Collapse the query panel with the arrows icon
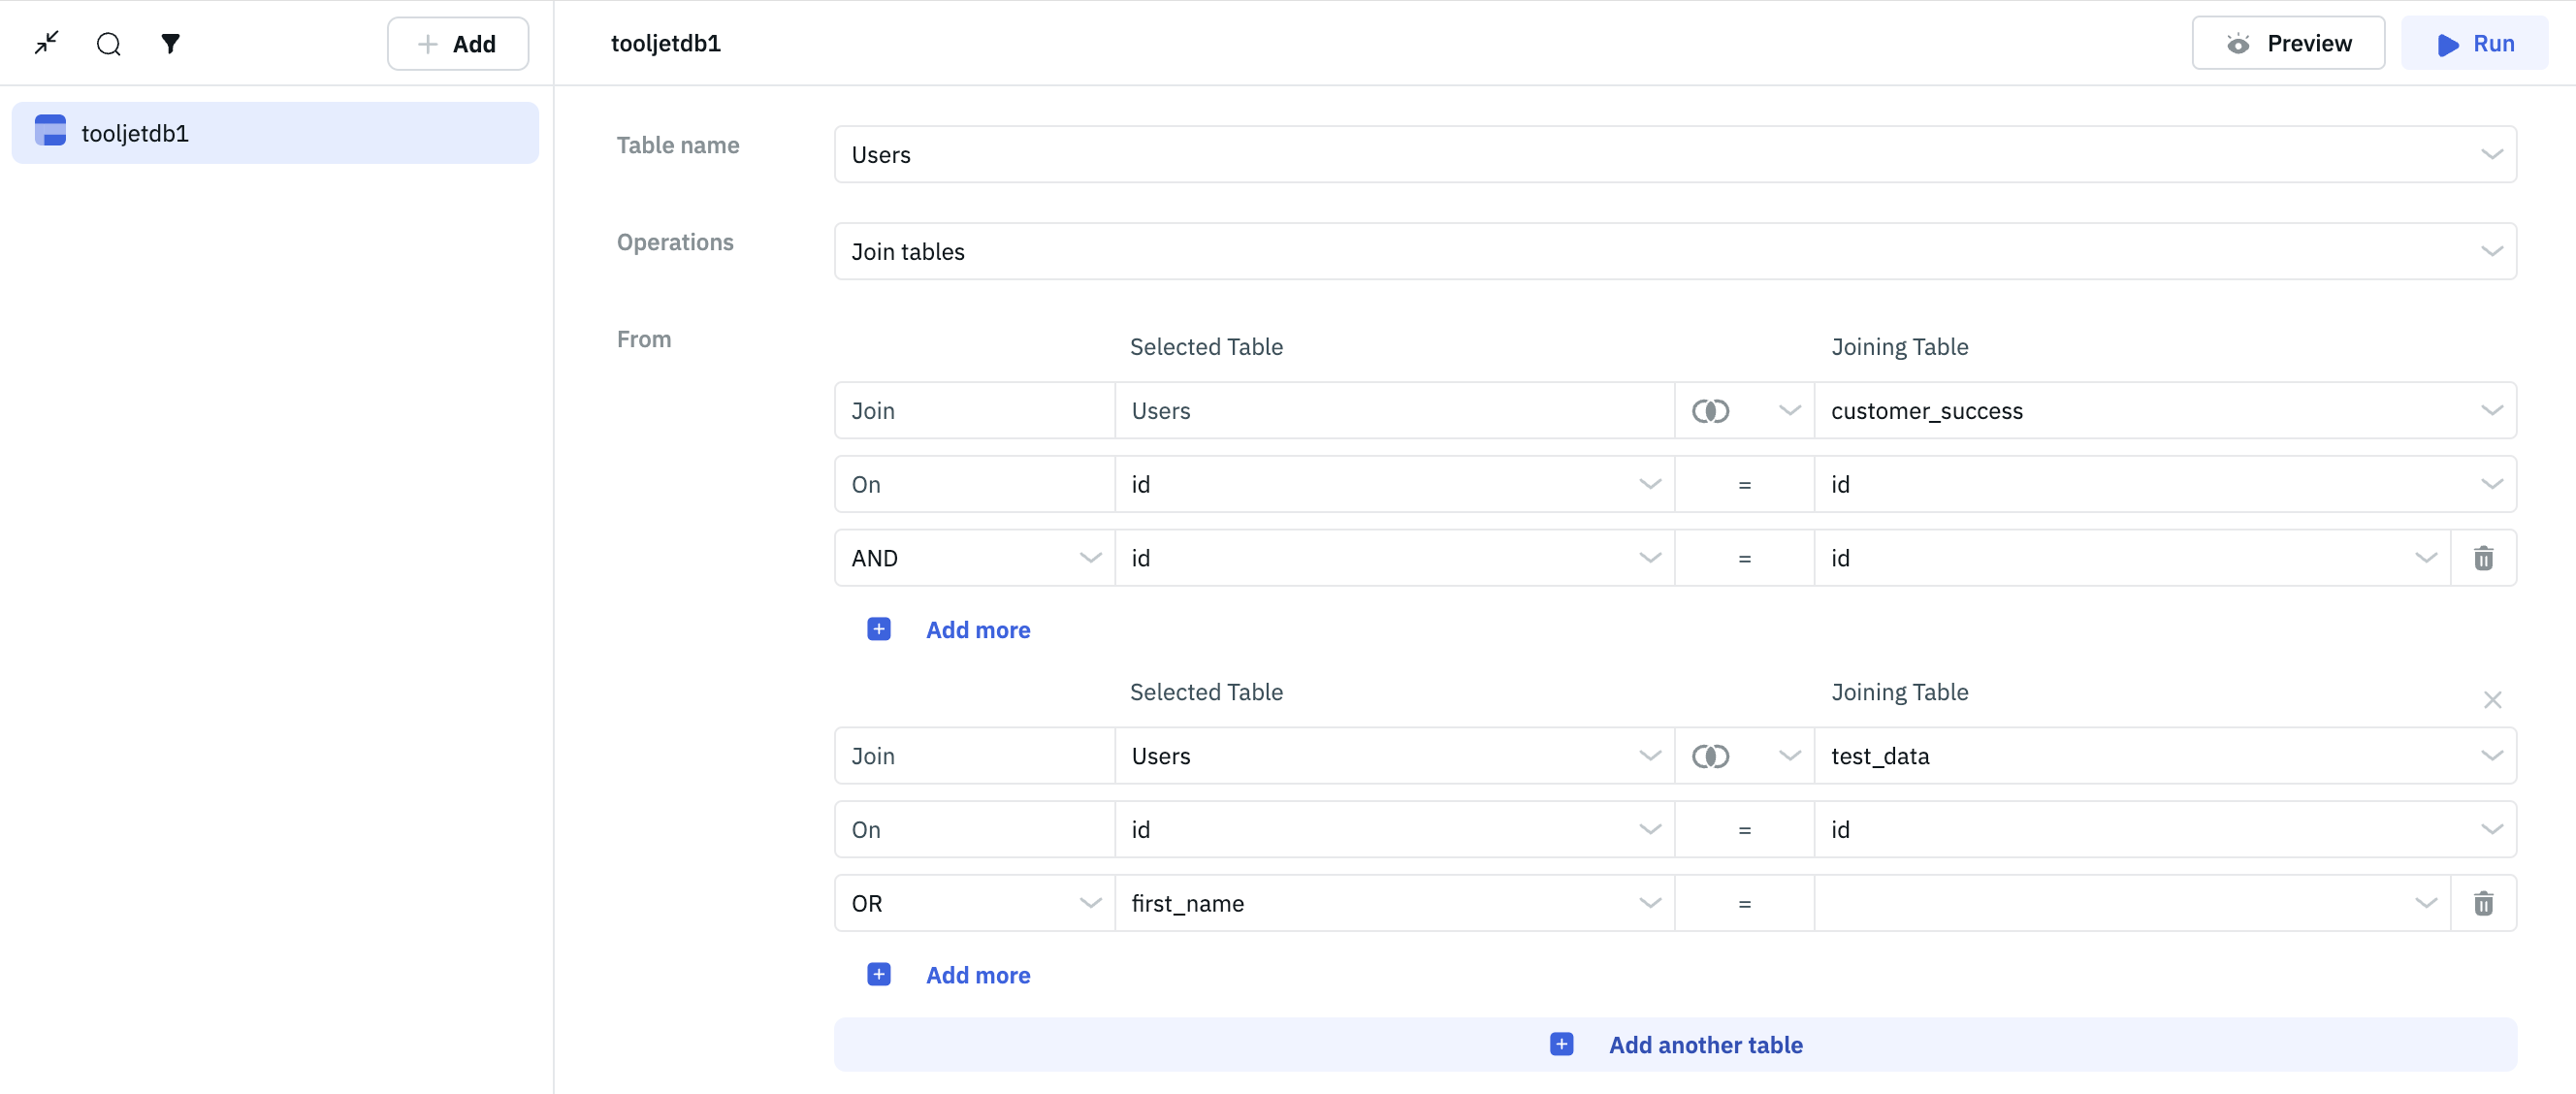Image resolution: width=2576 pixels, height=1094 pixels. coord(46,43)
